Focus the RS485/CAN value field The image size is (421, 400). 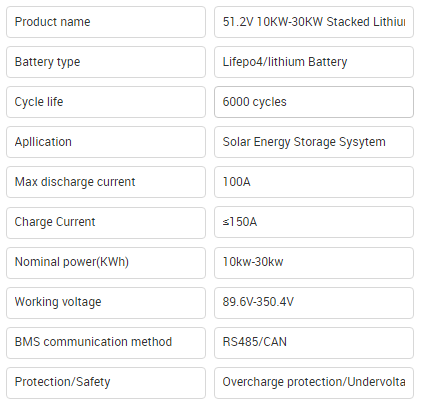tap(314, 343)
